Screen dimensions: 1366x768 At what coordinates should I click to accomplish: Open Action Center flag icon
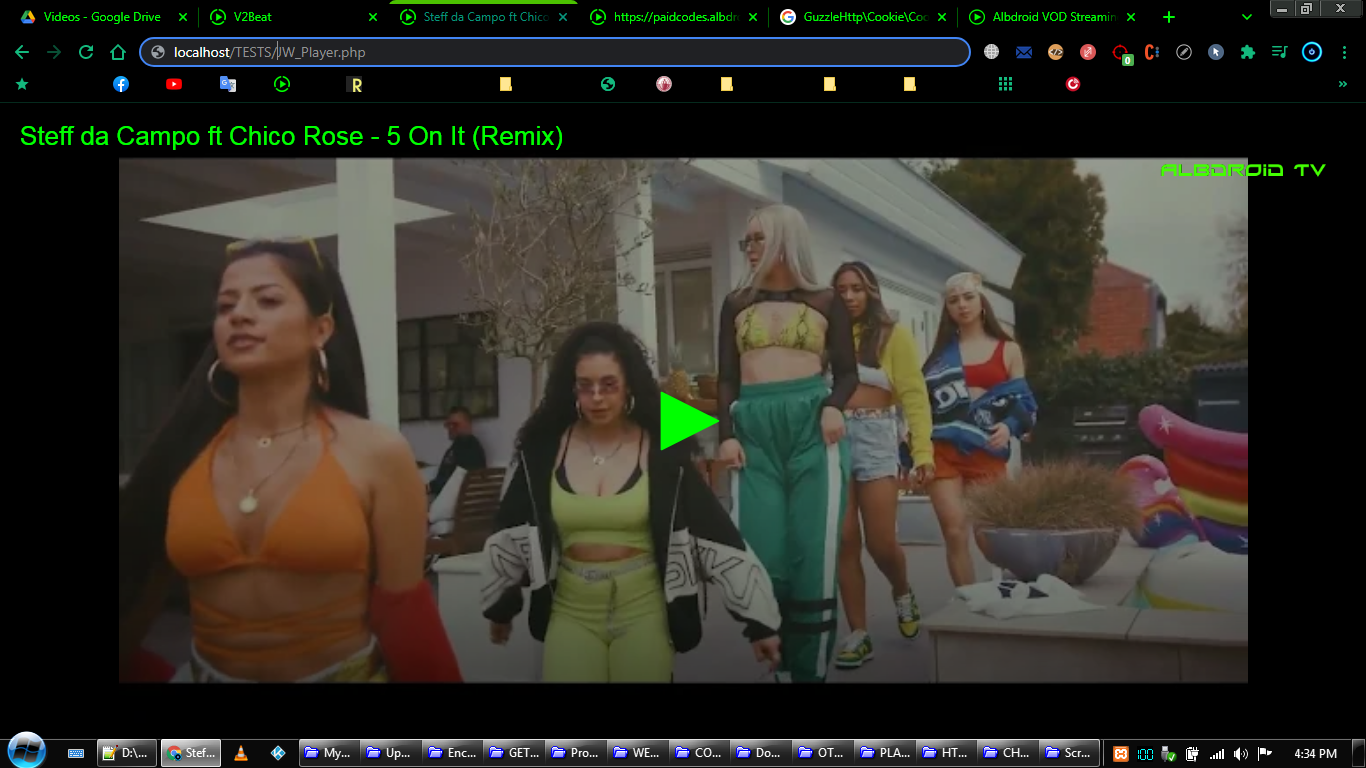[x=1264, y=753]
